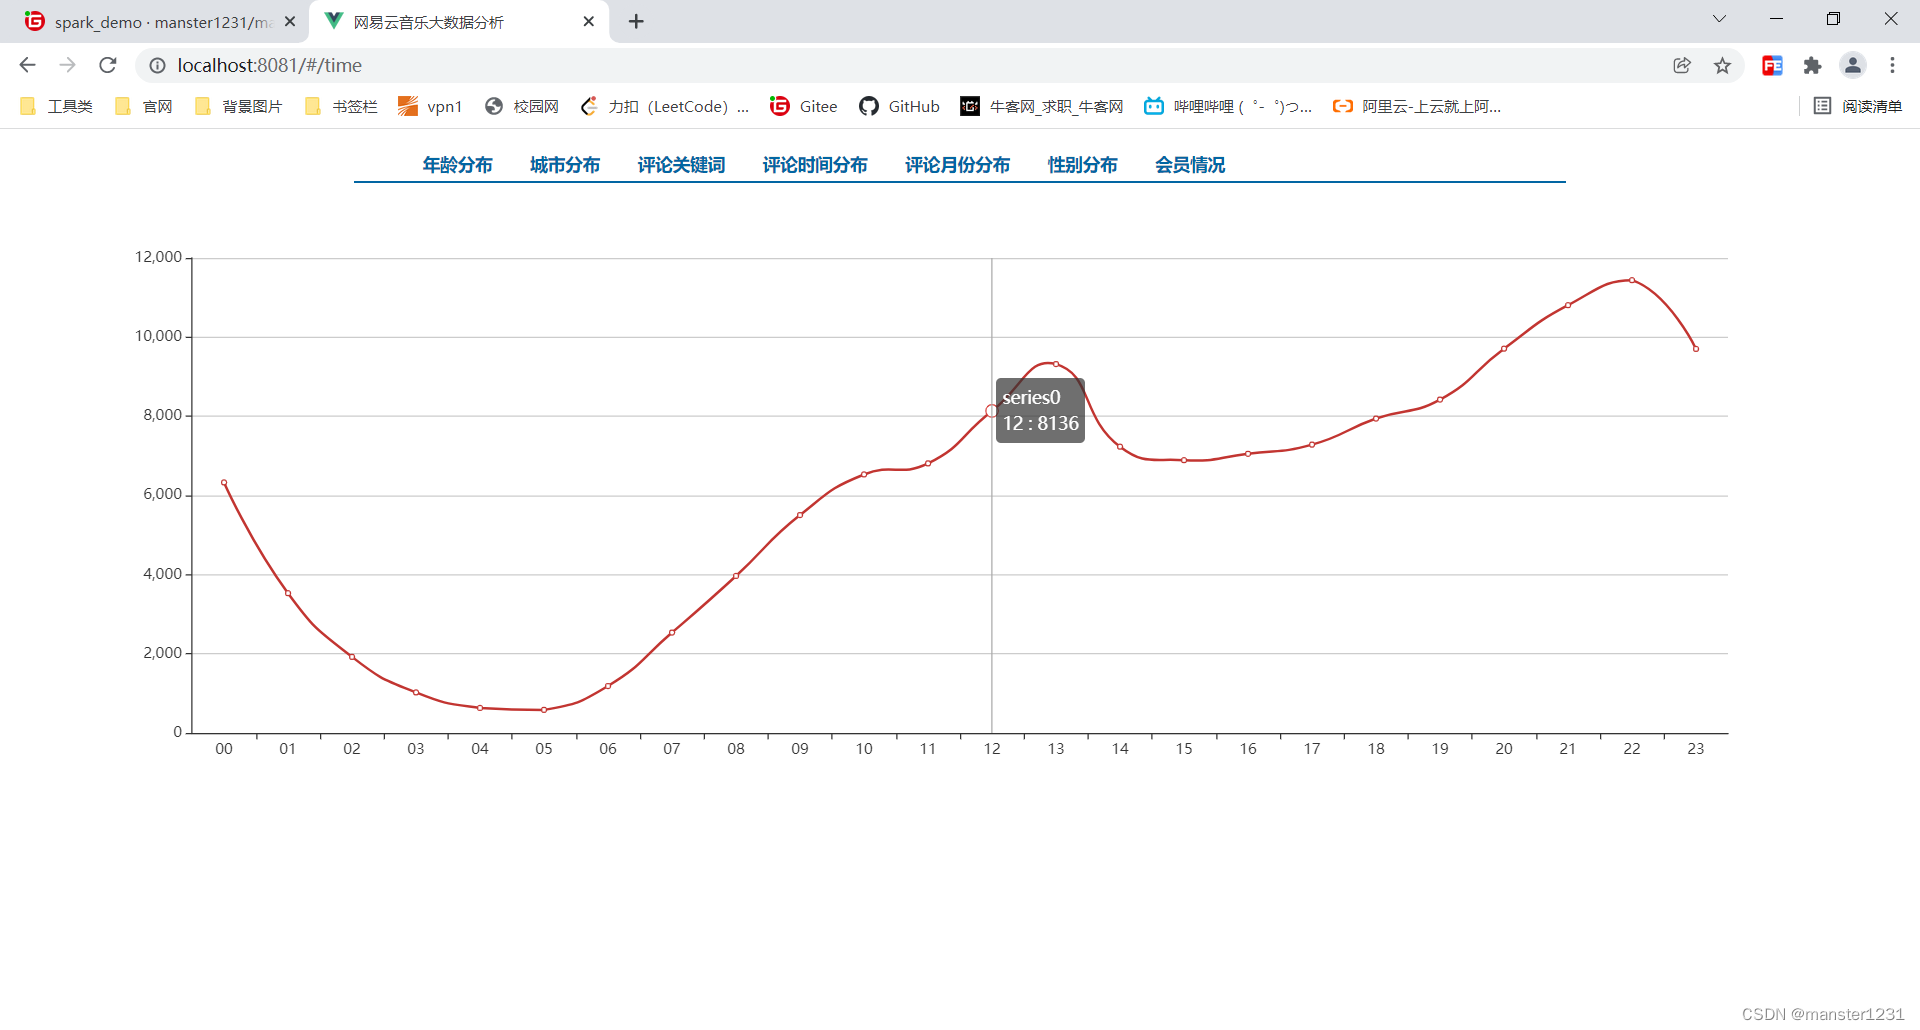Open the 阿里云 bookmark
This screenshot has height=1030, width=1920.
tap(1416, 106)
